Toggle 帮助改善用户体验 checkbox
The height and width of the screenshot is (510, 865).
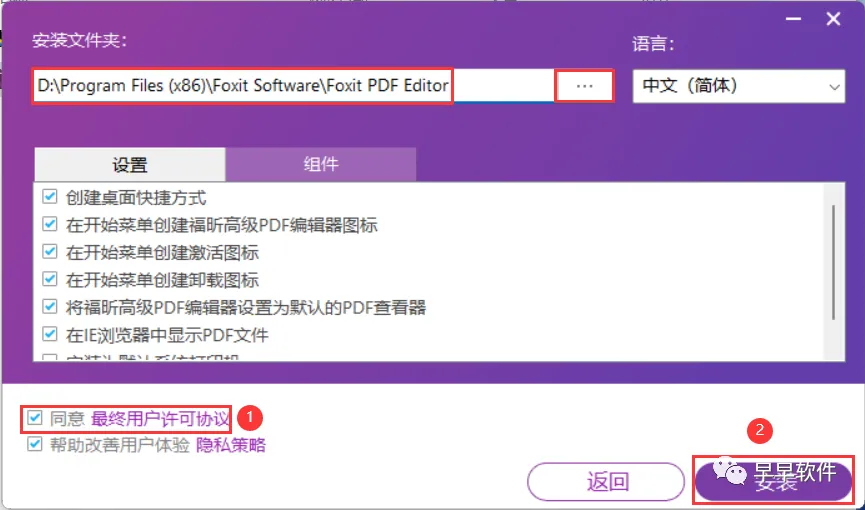pos(35,444)
